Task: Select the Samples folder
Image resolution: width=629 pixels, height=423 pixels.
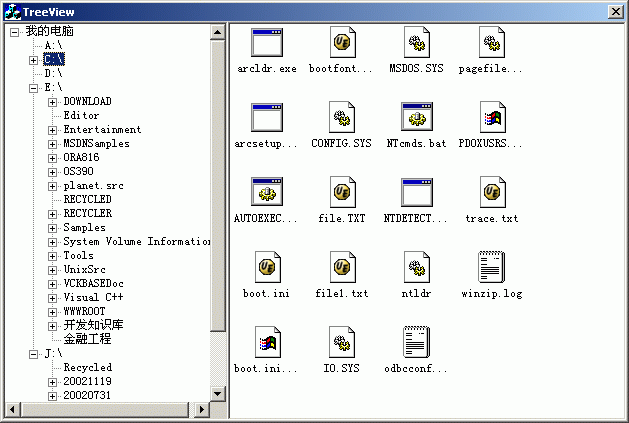Action: [x=84, y=228]
